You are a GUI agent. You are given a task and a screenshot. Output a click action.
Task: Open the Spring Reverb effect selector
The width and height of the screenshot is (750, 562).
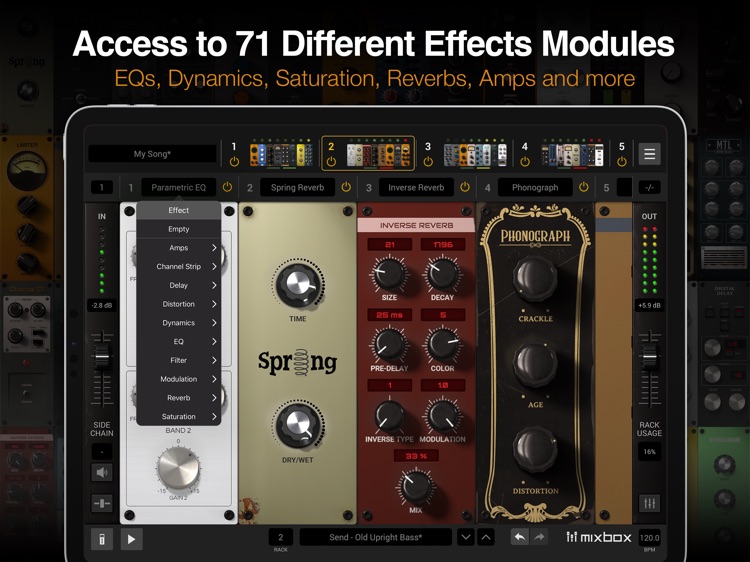pos(297,187)
